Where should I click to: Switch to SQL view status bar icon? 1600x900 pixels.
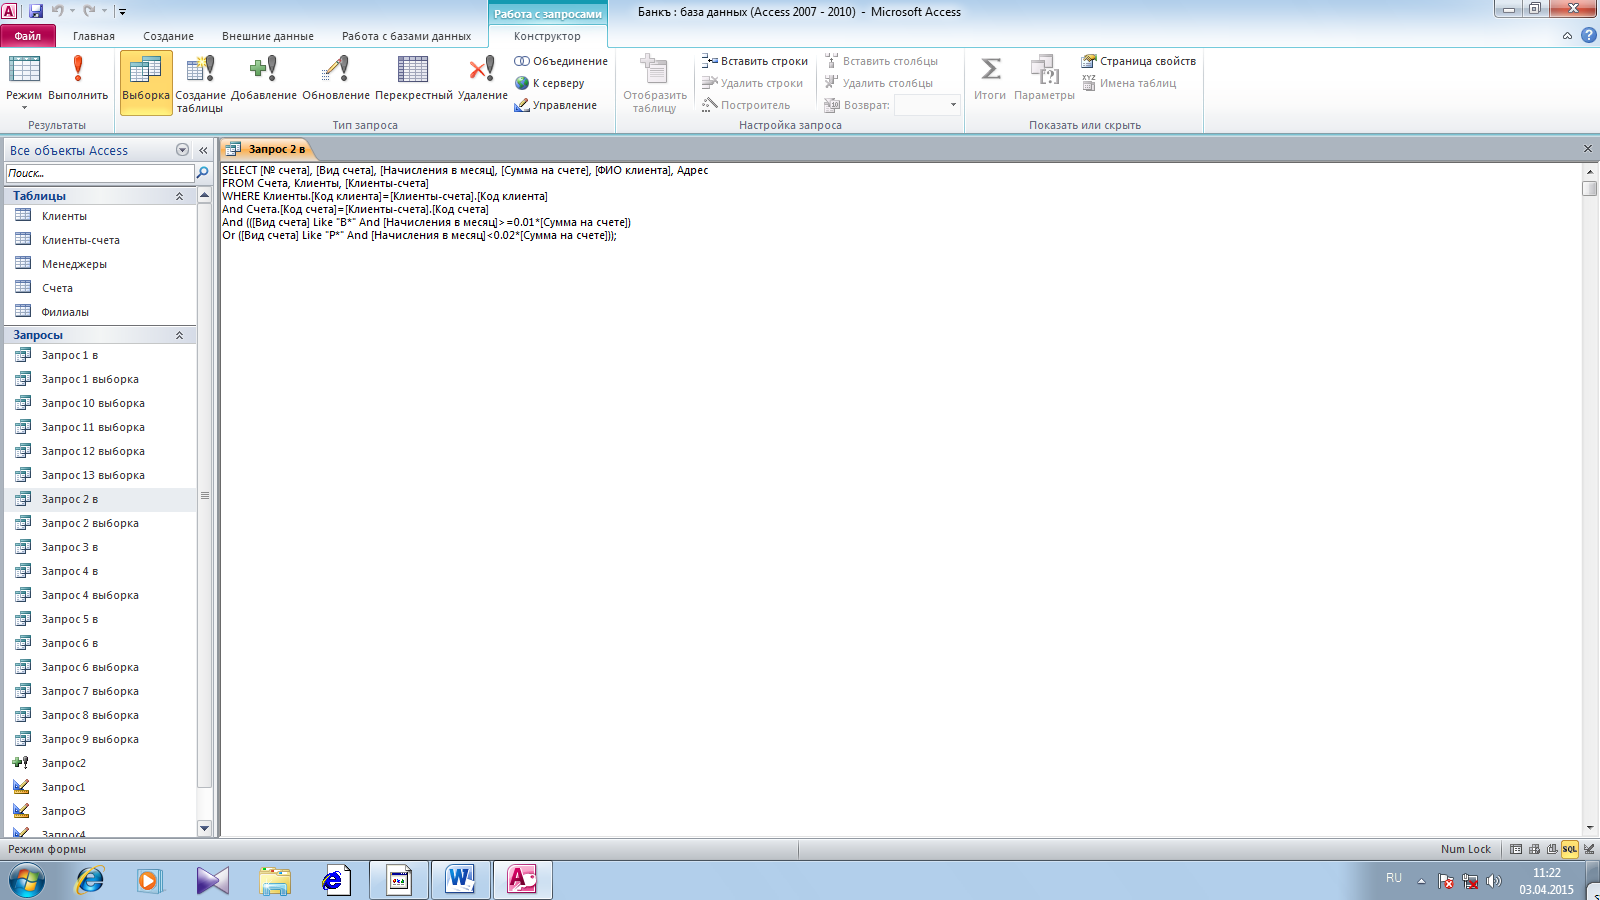pos(1570,849)
